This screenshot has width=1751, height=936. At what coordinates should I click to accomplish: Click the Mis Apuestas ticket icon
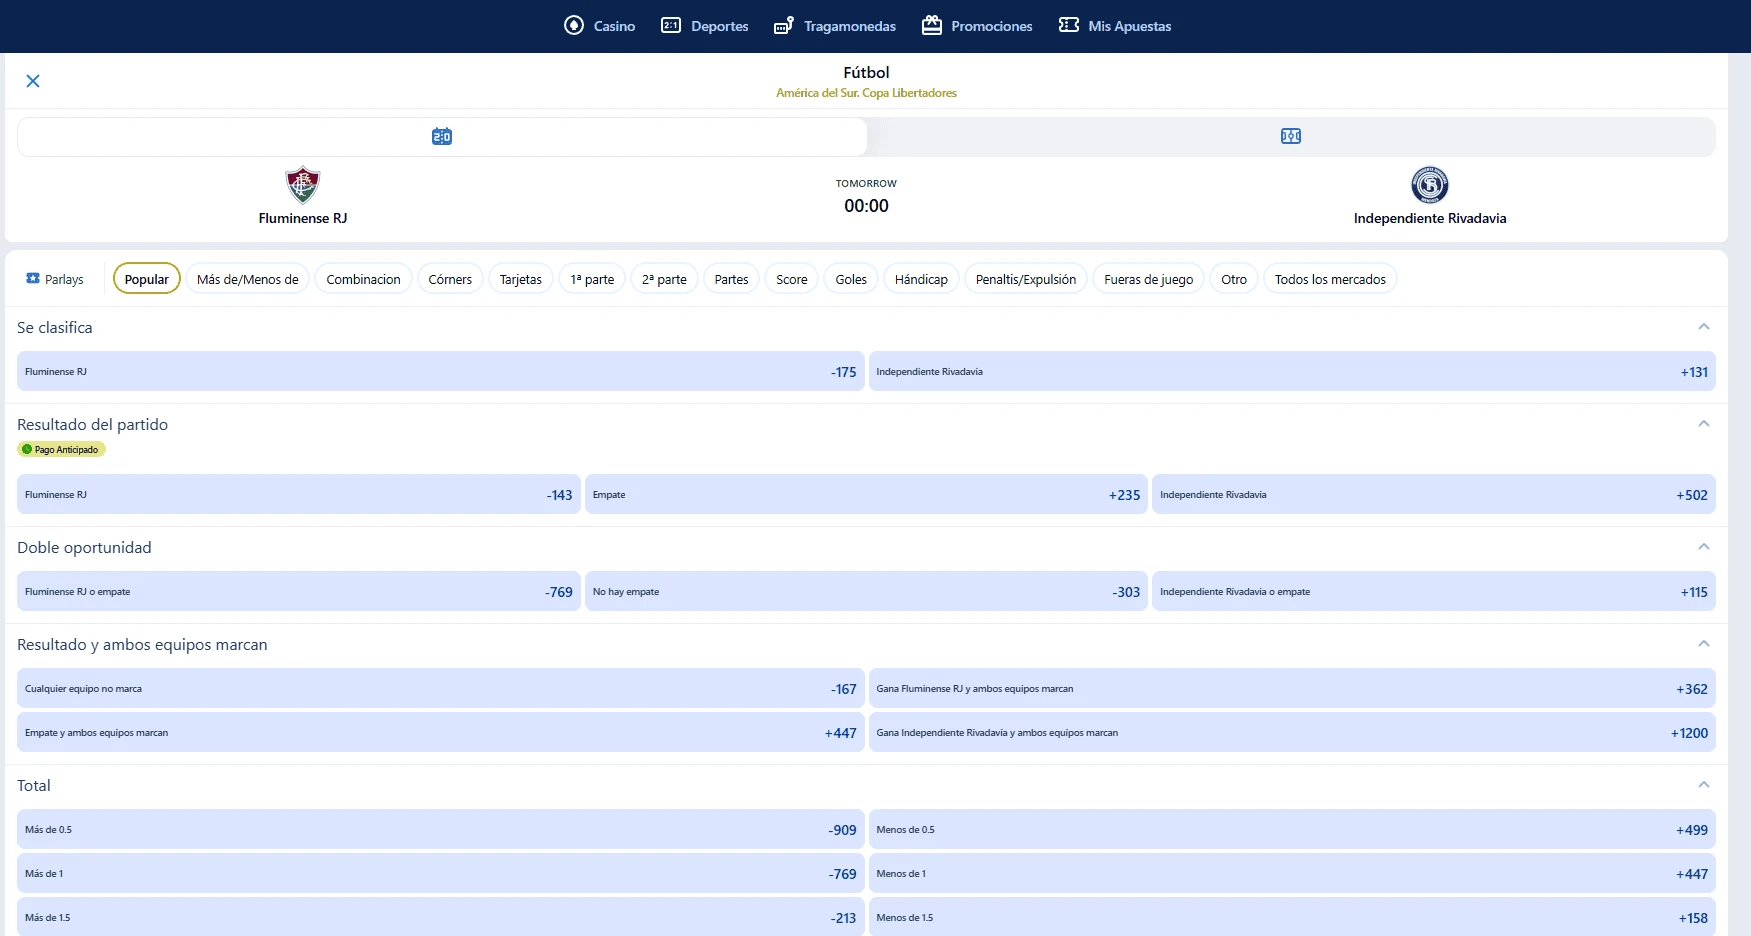pyautogui.click(x=1069, y=25)
